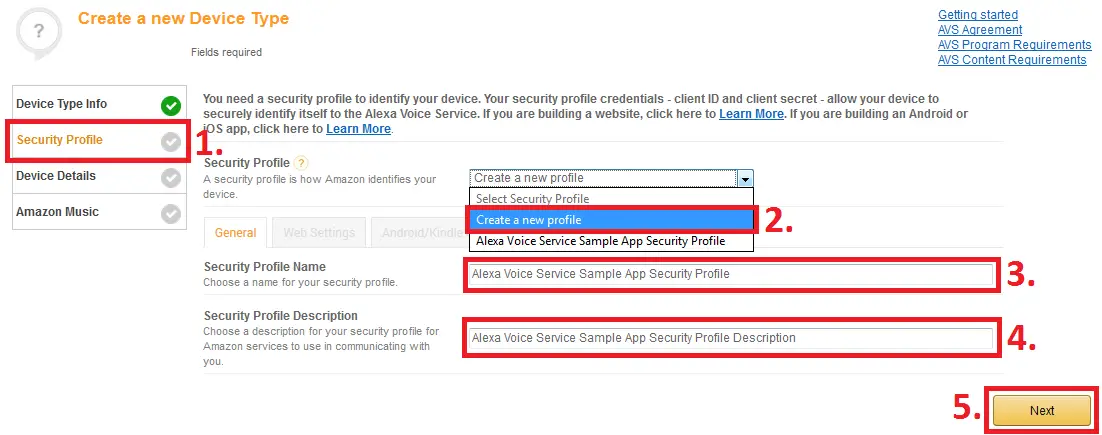Click the grey checkmark beside Amazon Music

pyautogui.click(x=170, y=214)
